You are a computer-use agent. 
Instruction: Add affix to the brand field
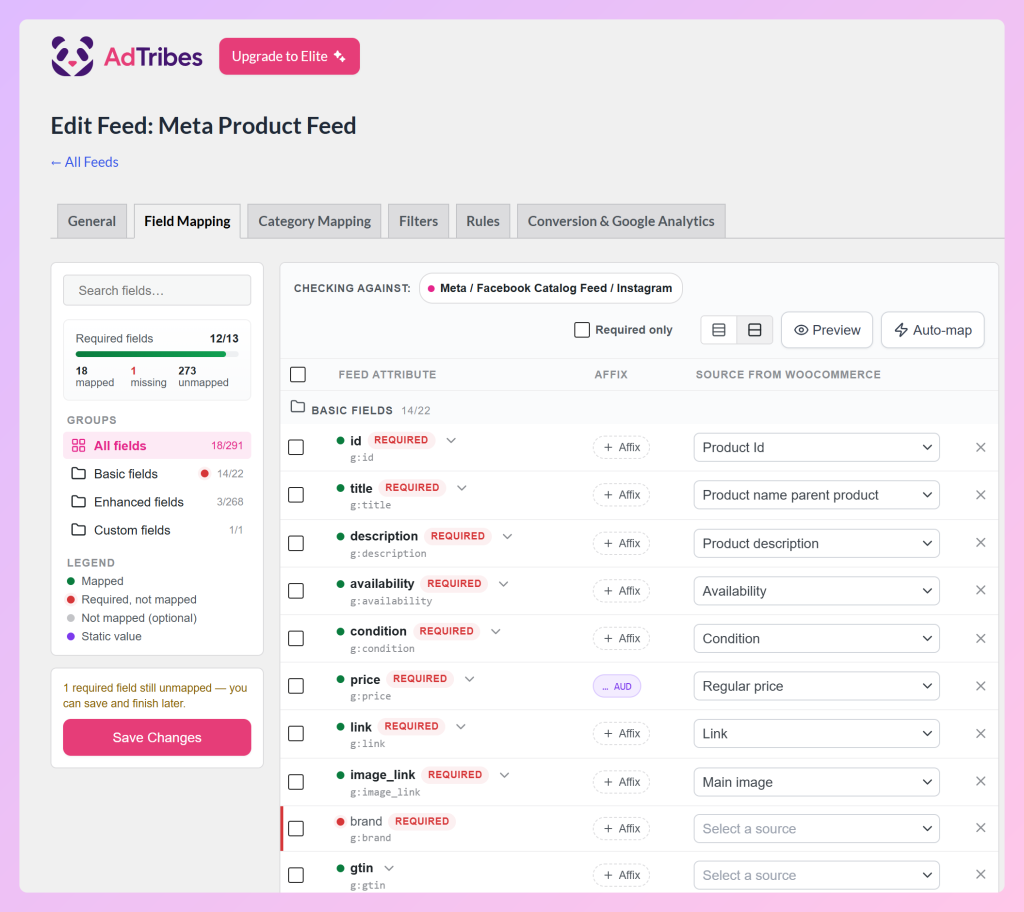click(621, 829)
